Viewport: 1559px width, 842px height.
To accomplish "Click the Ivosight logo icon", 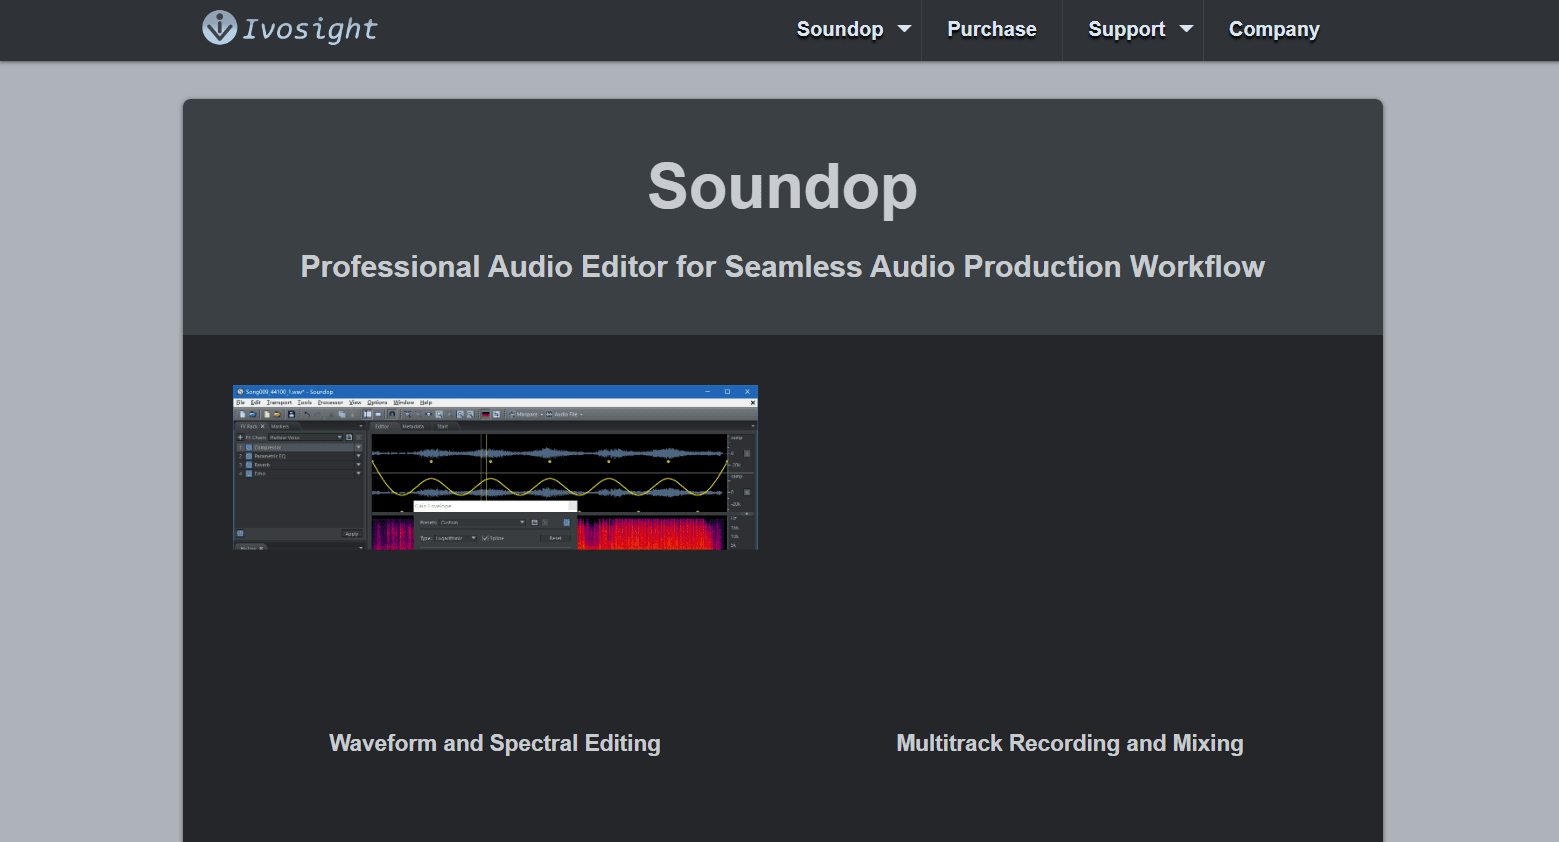I will click(x=219, y=27).
